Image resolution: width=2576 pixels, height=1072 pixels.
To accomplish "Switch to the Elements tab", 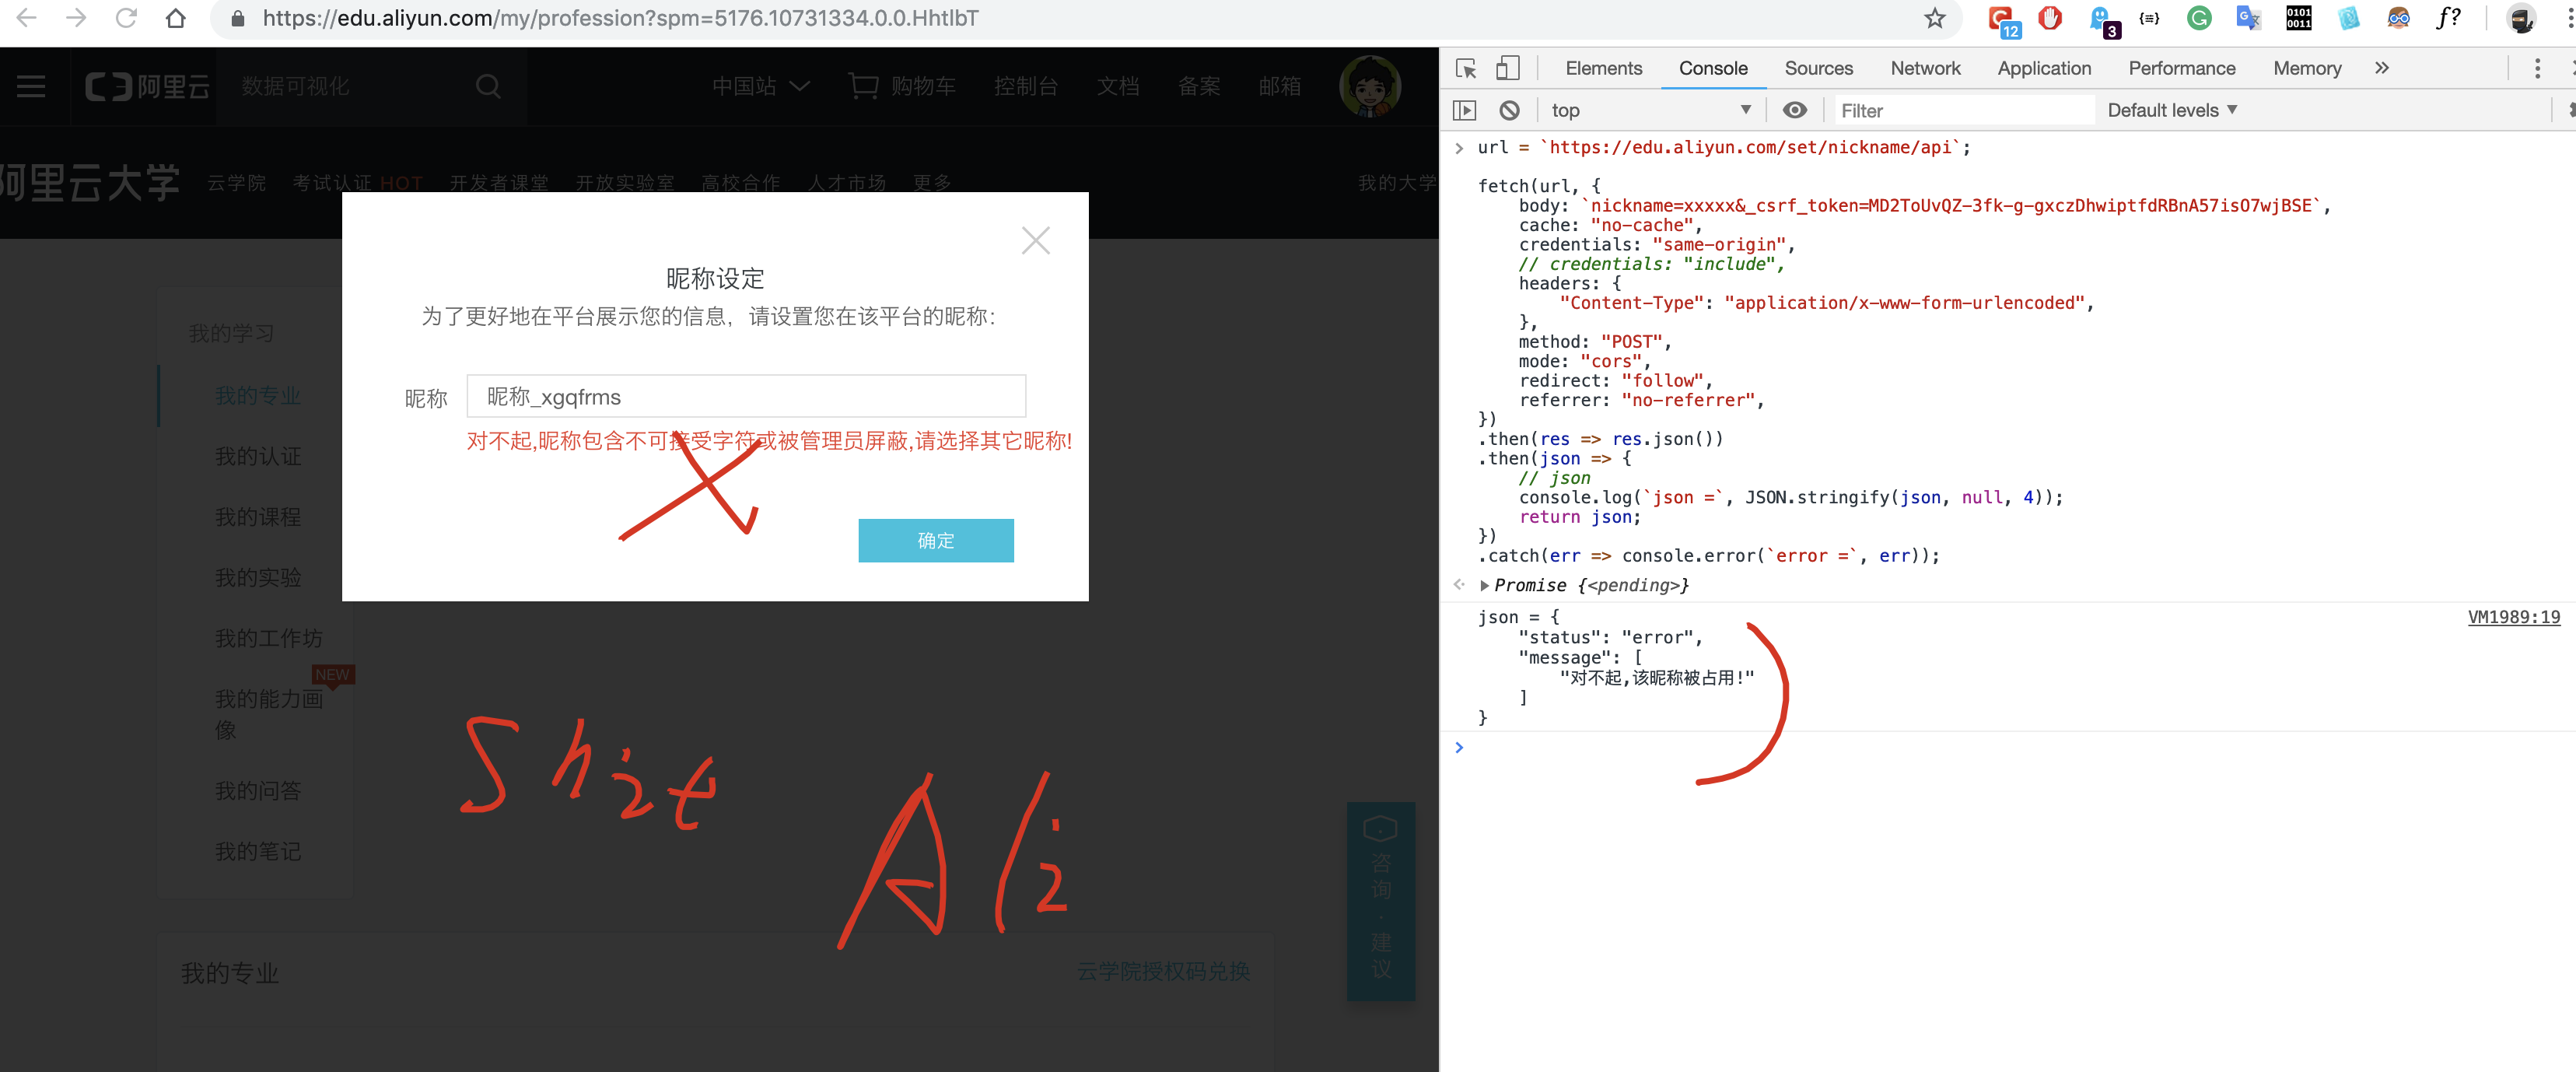I will [1603, 68].
